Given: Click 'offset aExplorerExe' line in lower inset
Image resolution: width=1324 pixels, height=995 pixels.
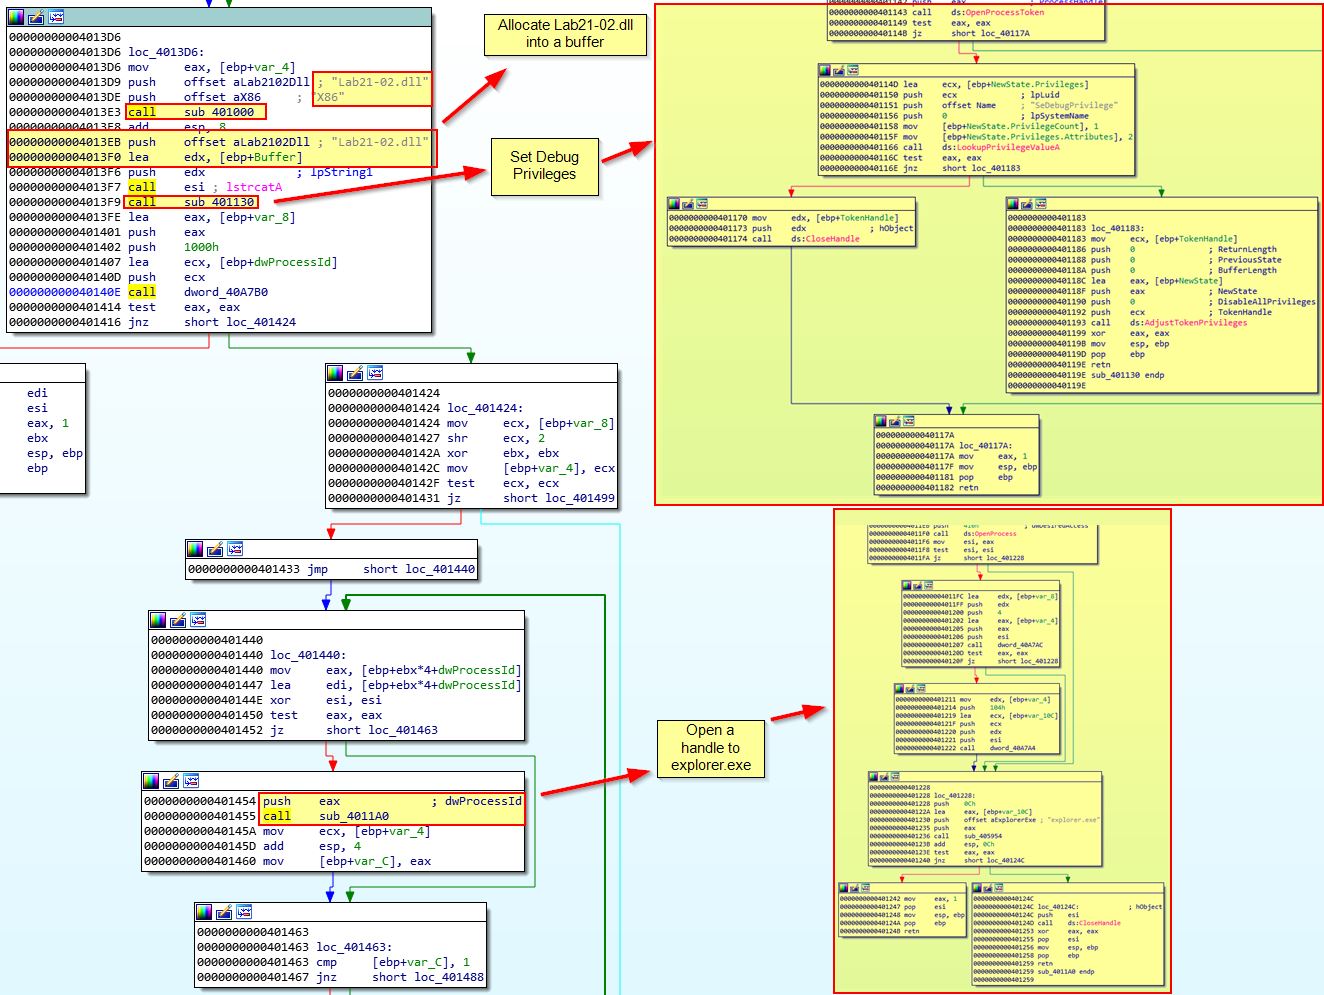Looking at the screenshot, I should point(1016,820).
